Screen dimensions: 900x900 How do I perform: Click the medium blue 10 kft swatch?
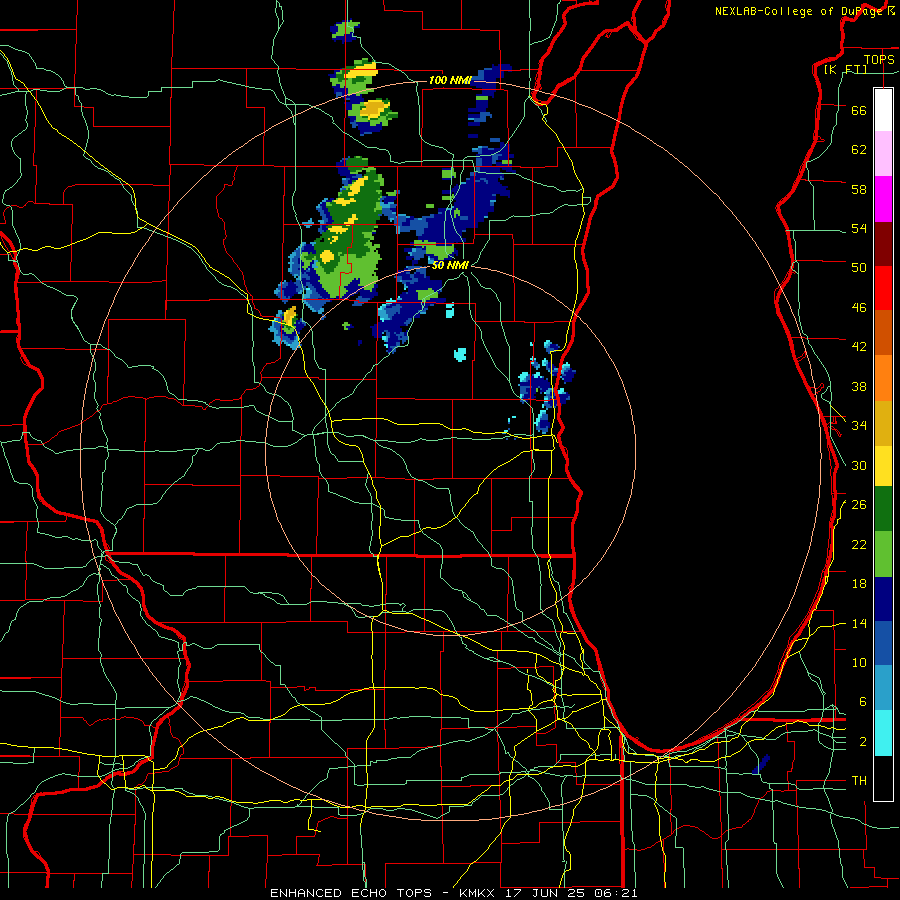[x=883, y=643]
